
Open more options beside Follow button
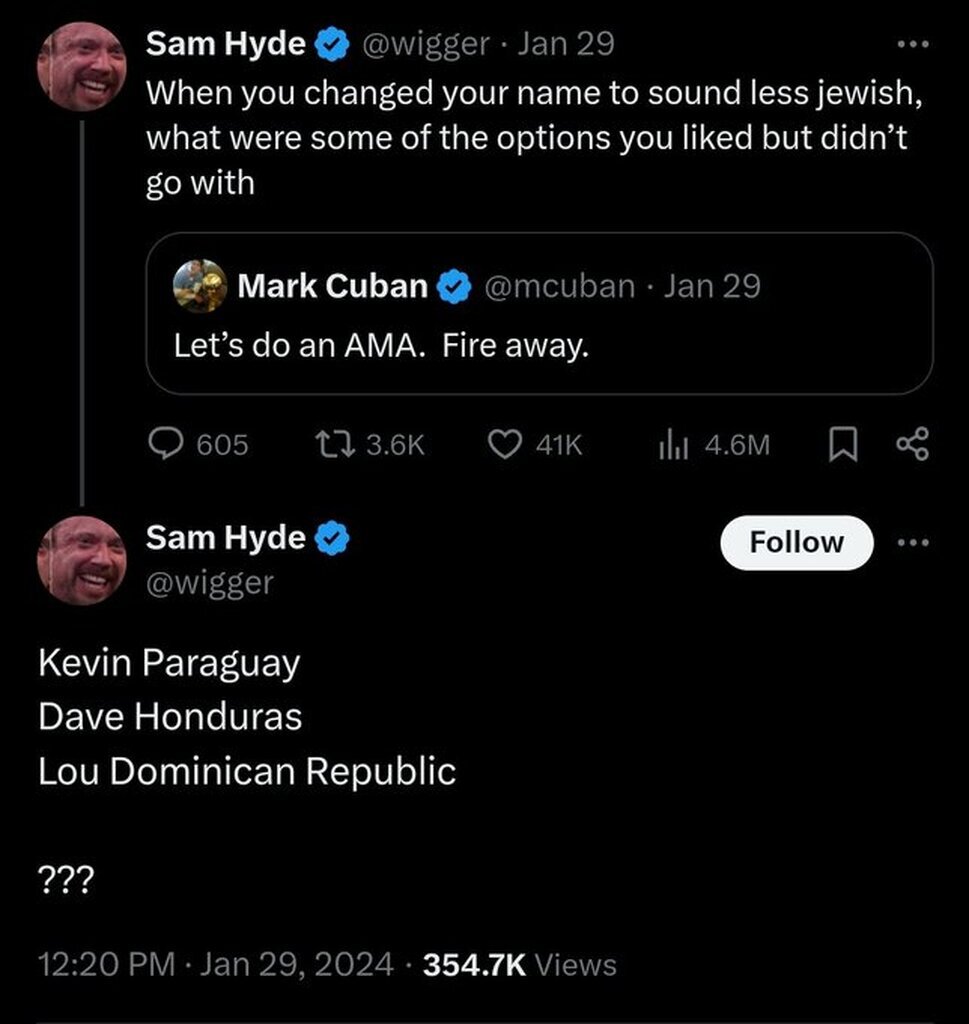pyautogui.click(x=913, y=542)
